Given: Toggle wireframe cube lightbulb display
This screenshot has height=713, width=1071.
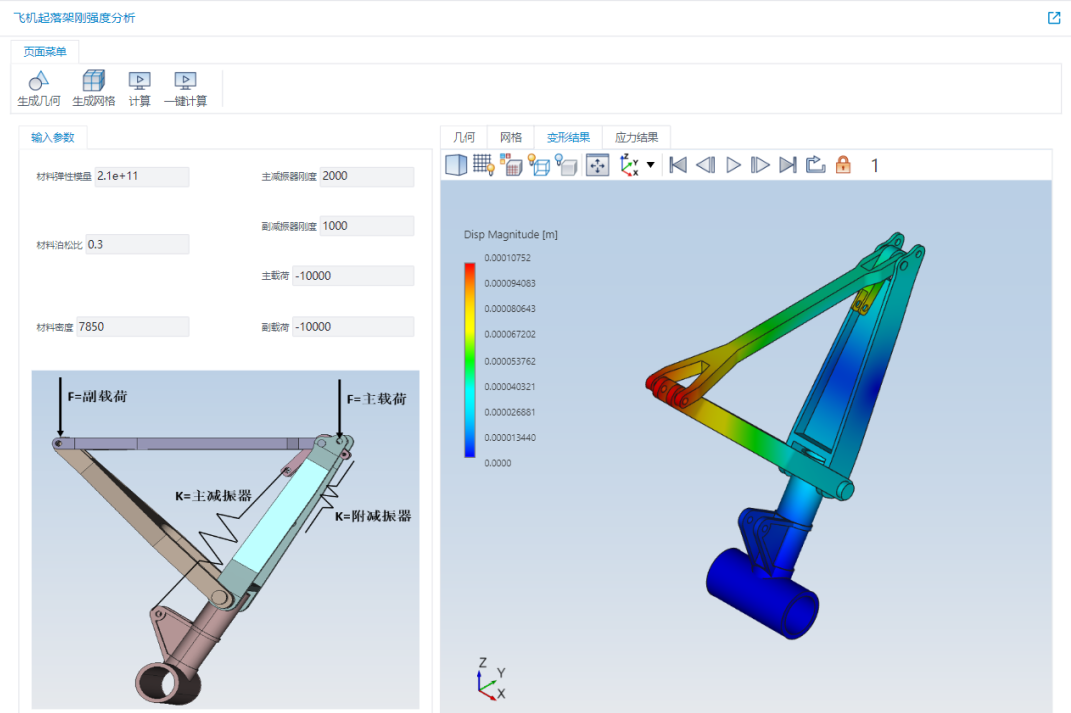Looking at the screenshot, I should tap(539, 165).
